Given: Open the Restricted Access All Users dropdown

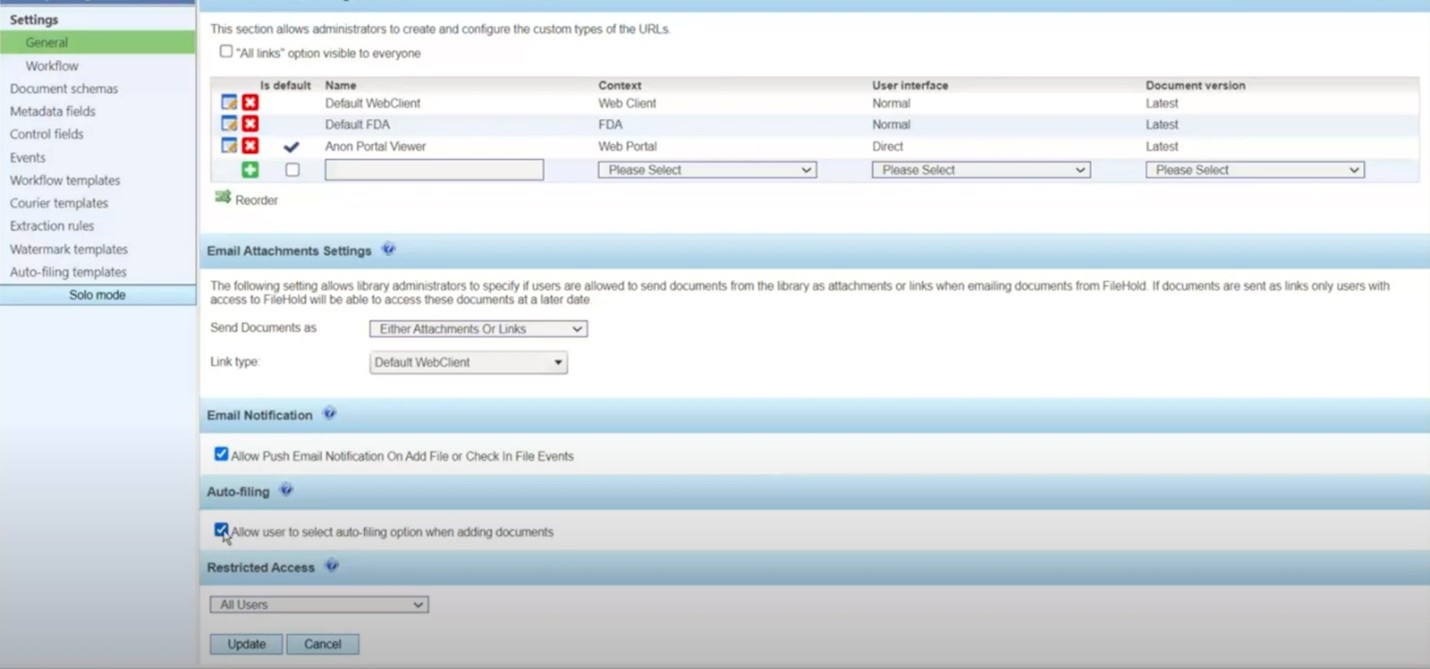Looking at the screenshot, I should click(318, 604).
